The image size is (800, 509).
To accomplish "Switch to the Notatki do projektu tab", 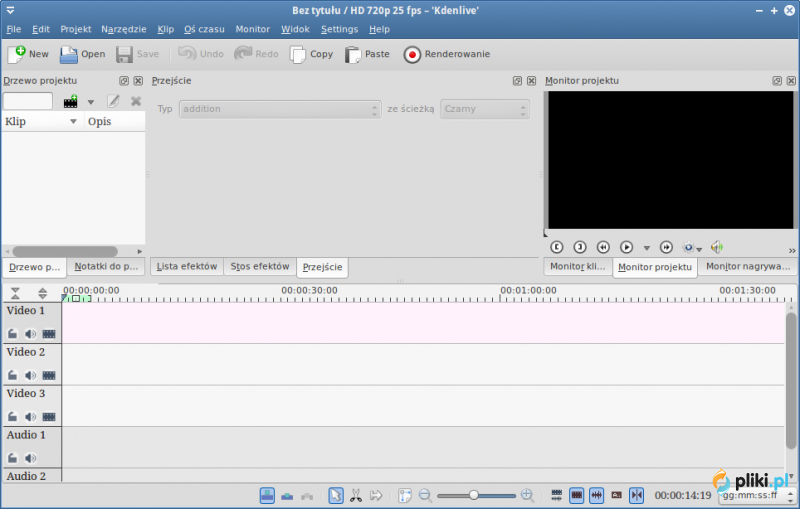I will click(106, 266).
